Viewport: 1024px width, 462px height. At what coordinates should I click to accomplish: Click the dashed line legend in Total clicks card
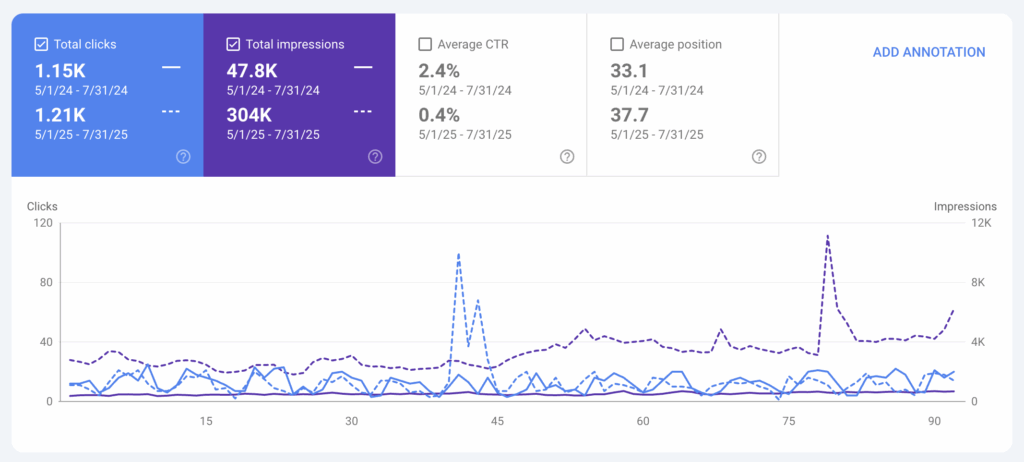coord(171,111)
